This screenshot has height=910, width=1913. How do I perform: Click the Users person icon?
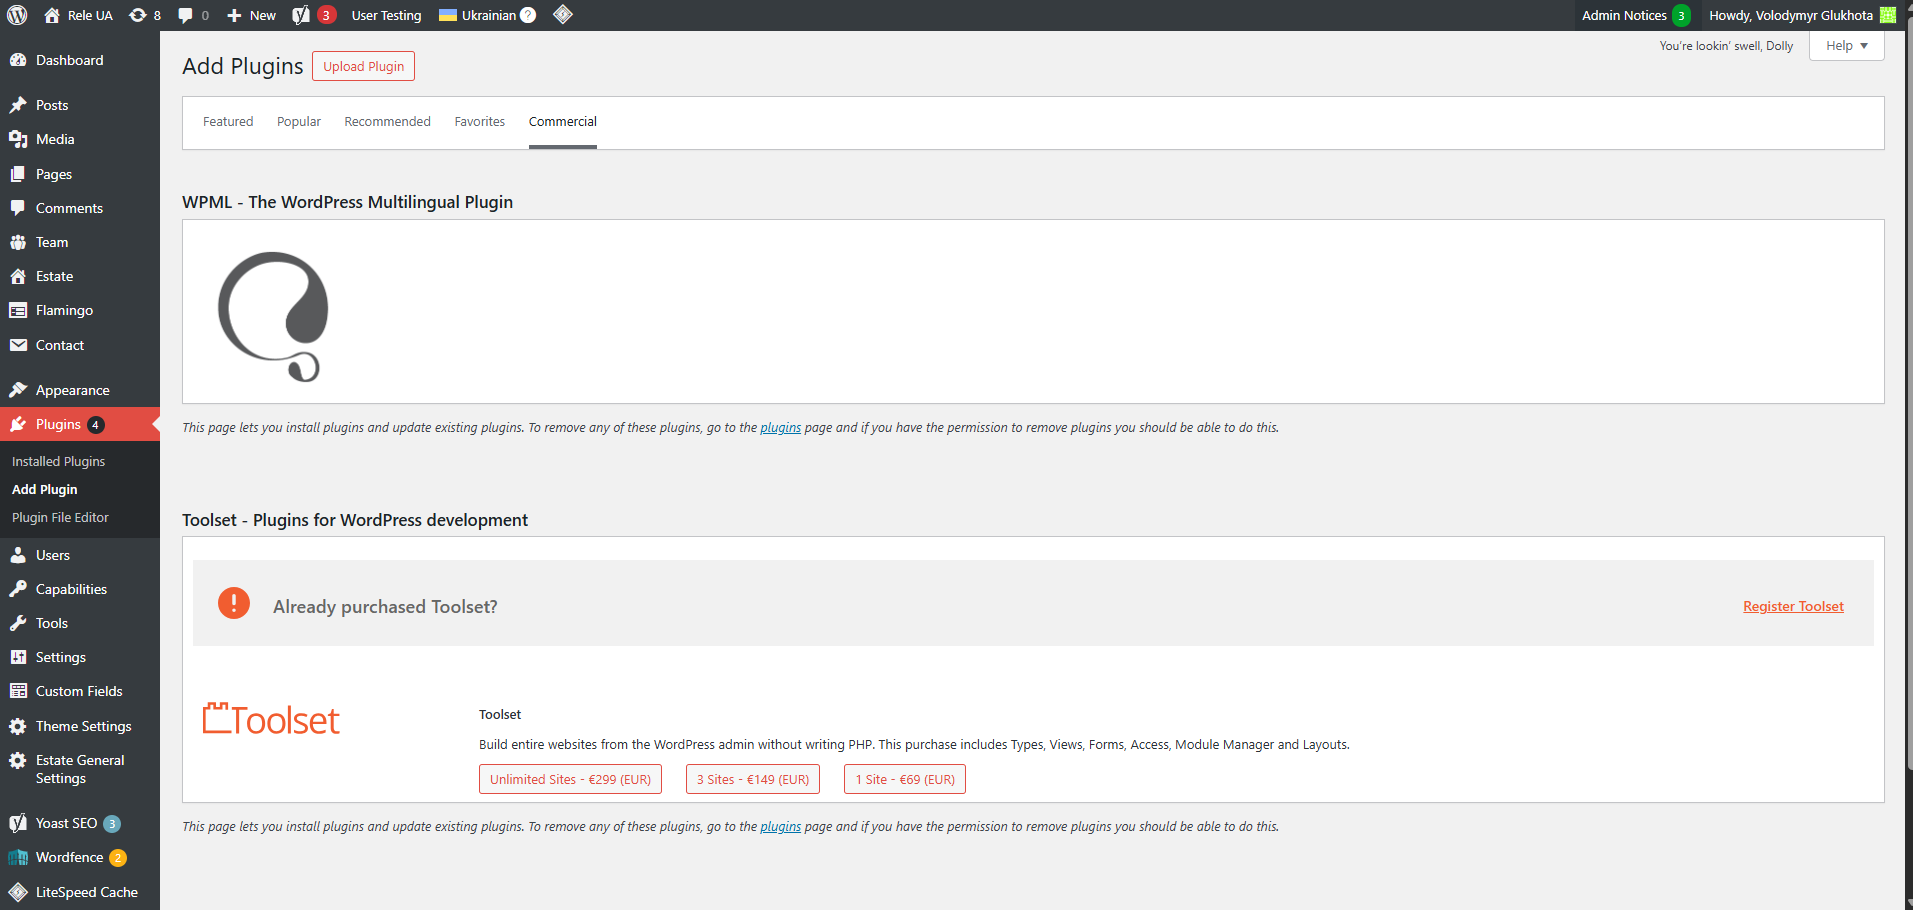pos(18,555)
